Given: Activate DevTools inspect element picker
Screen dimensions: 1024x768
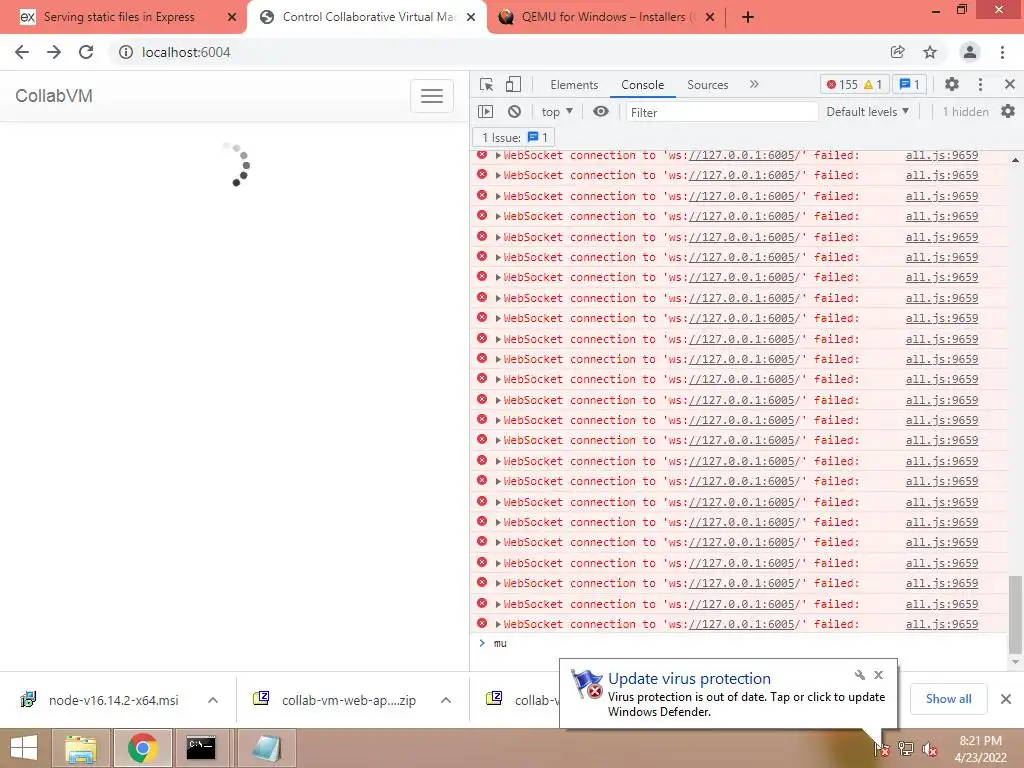Looking at the screenshot, I should [x=487, y=84].
